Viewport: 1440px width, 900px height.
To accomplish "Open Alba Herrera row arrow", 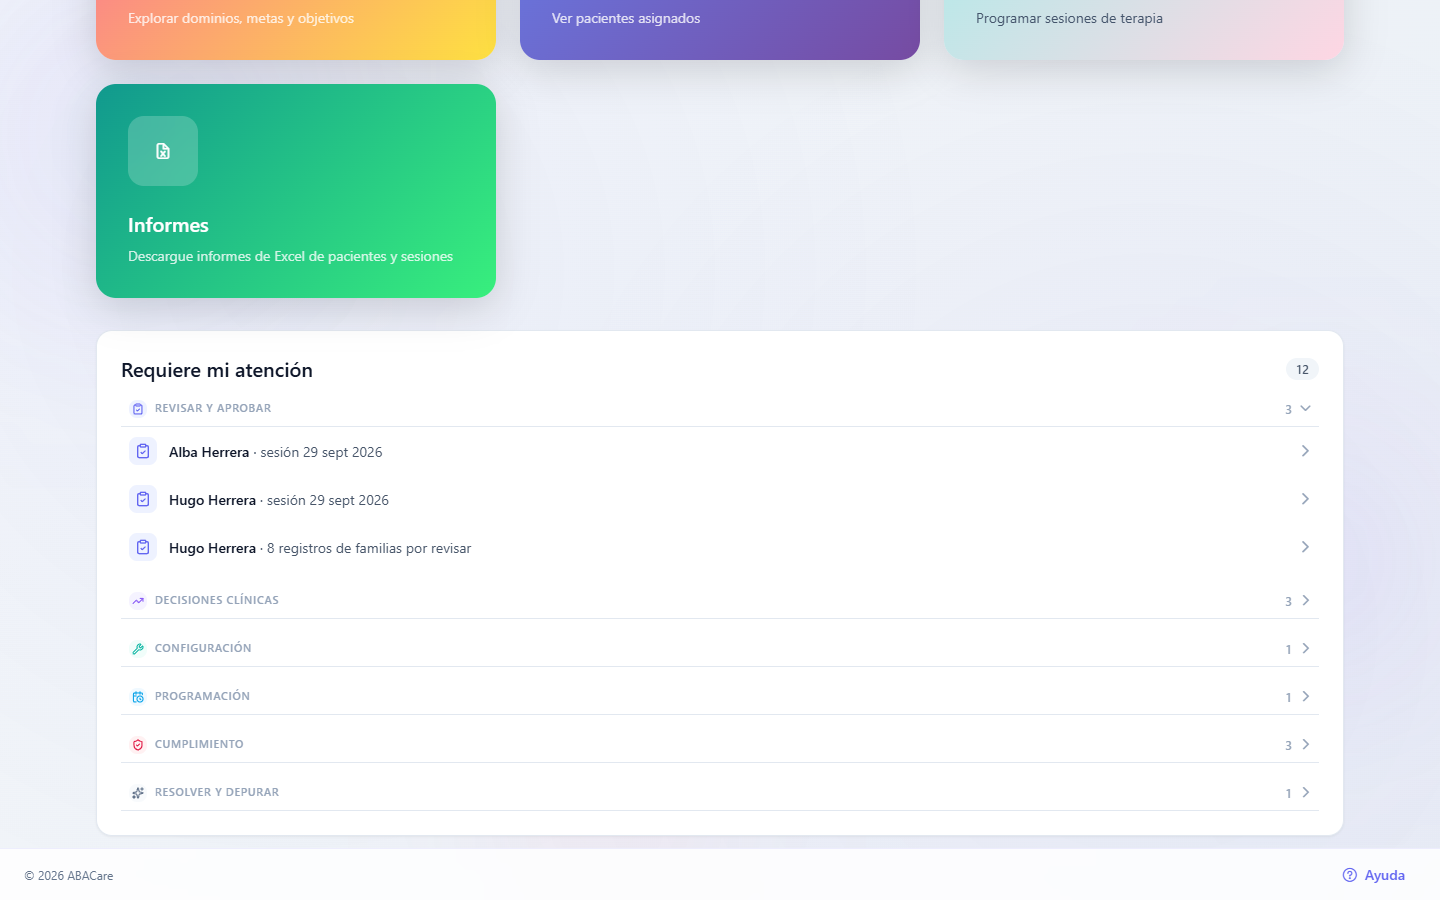I will coord(1305,451).
